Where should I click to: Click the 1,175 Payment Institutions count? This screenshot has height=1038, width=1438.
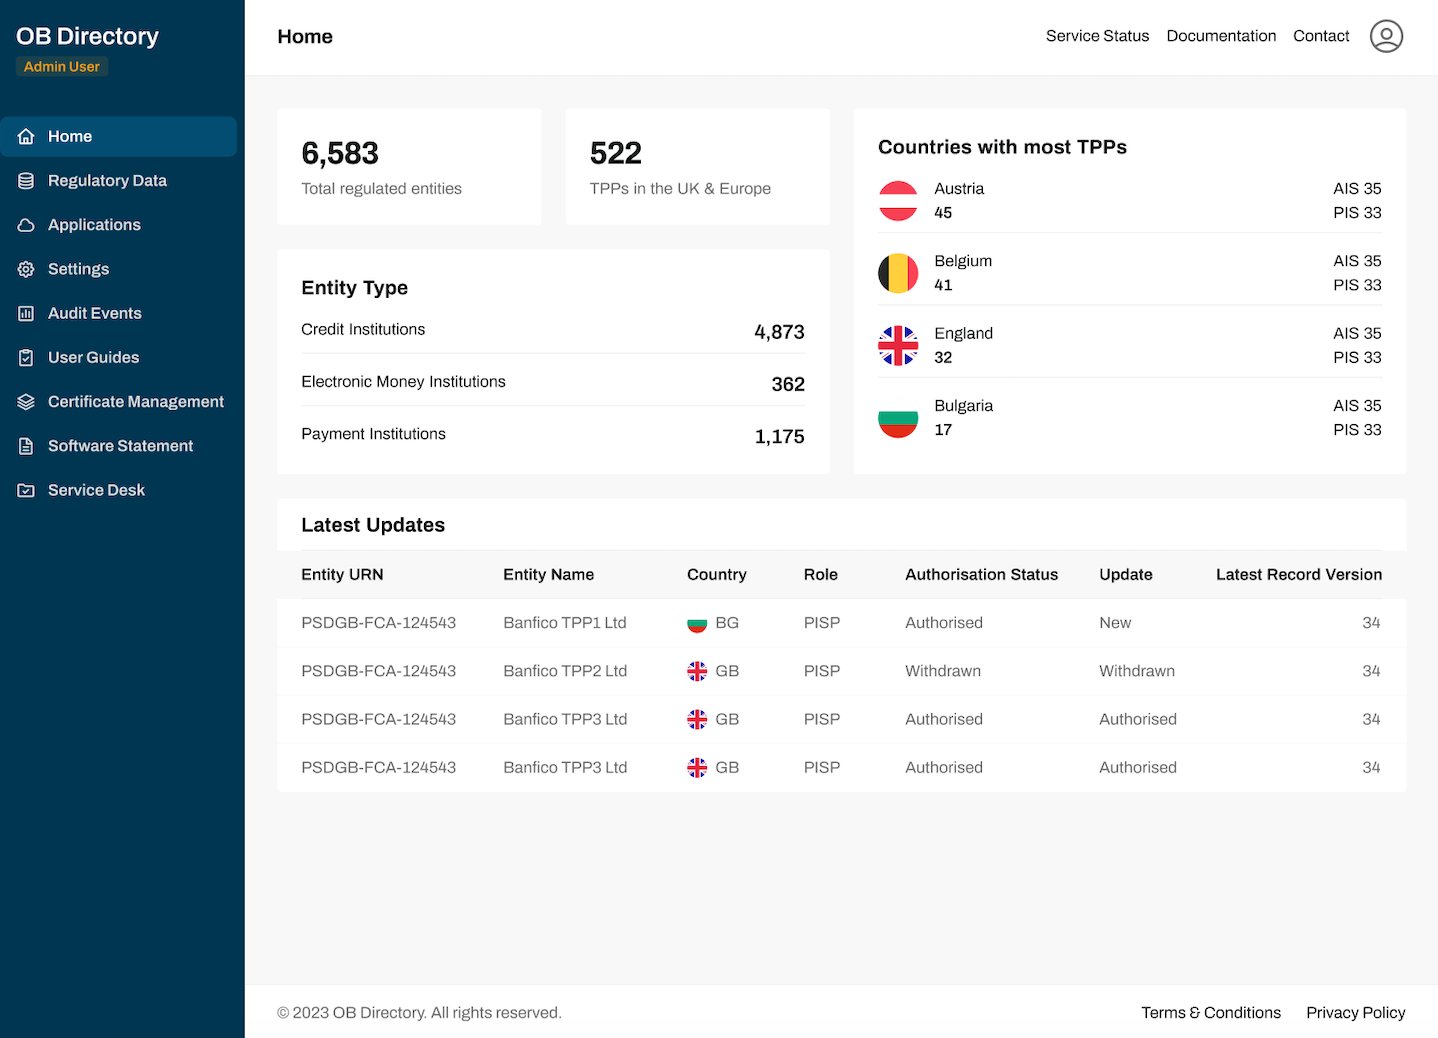tap(779, 436)
